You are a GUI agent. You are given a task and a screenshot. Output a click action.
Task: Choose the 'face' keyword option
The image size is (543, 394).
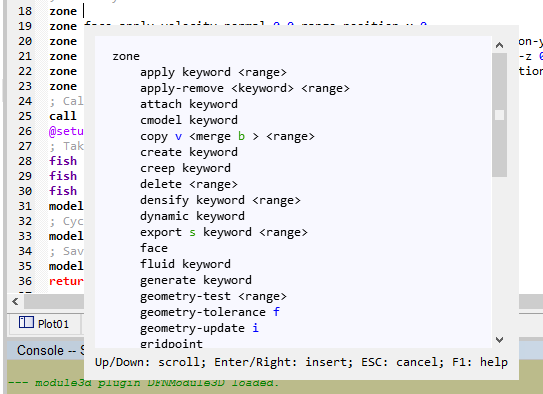[x=154, y=248]
